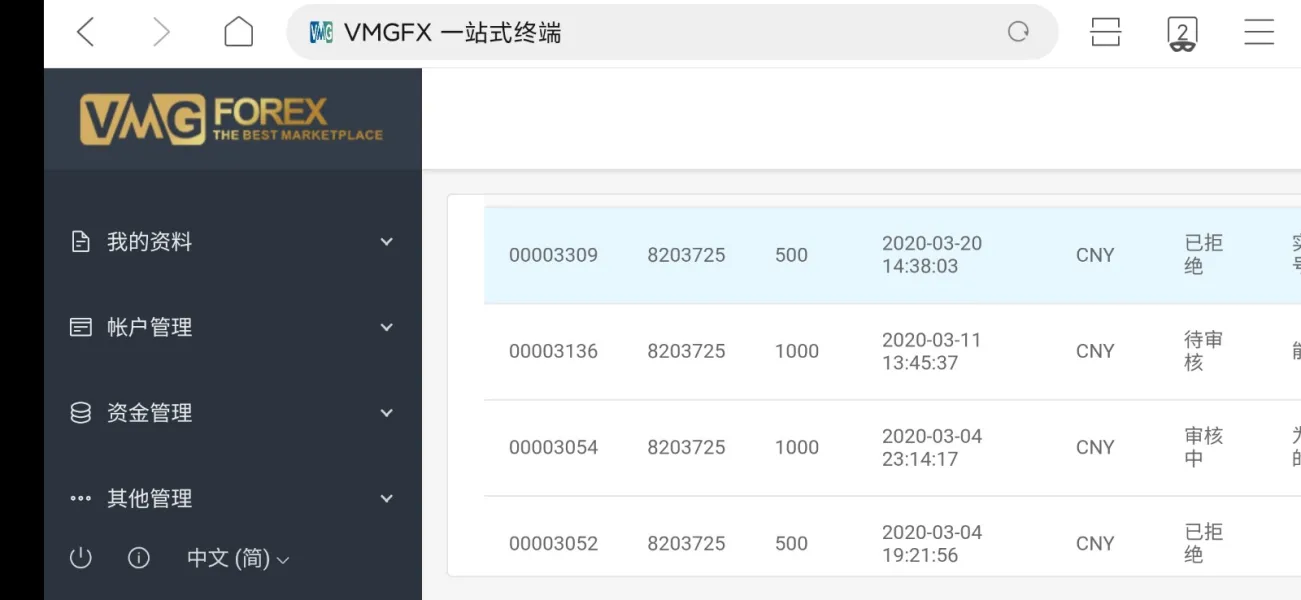
Task: Expand the 我的资料 chevron
Action: coord(387,242)
